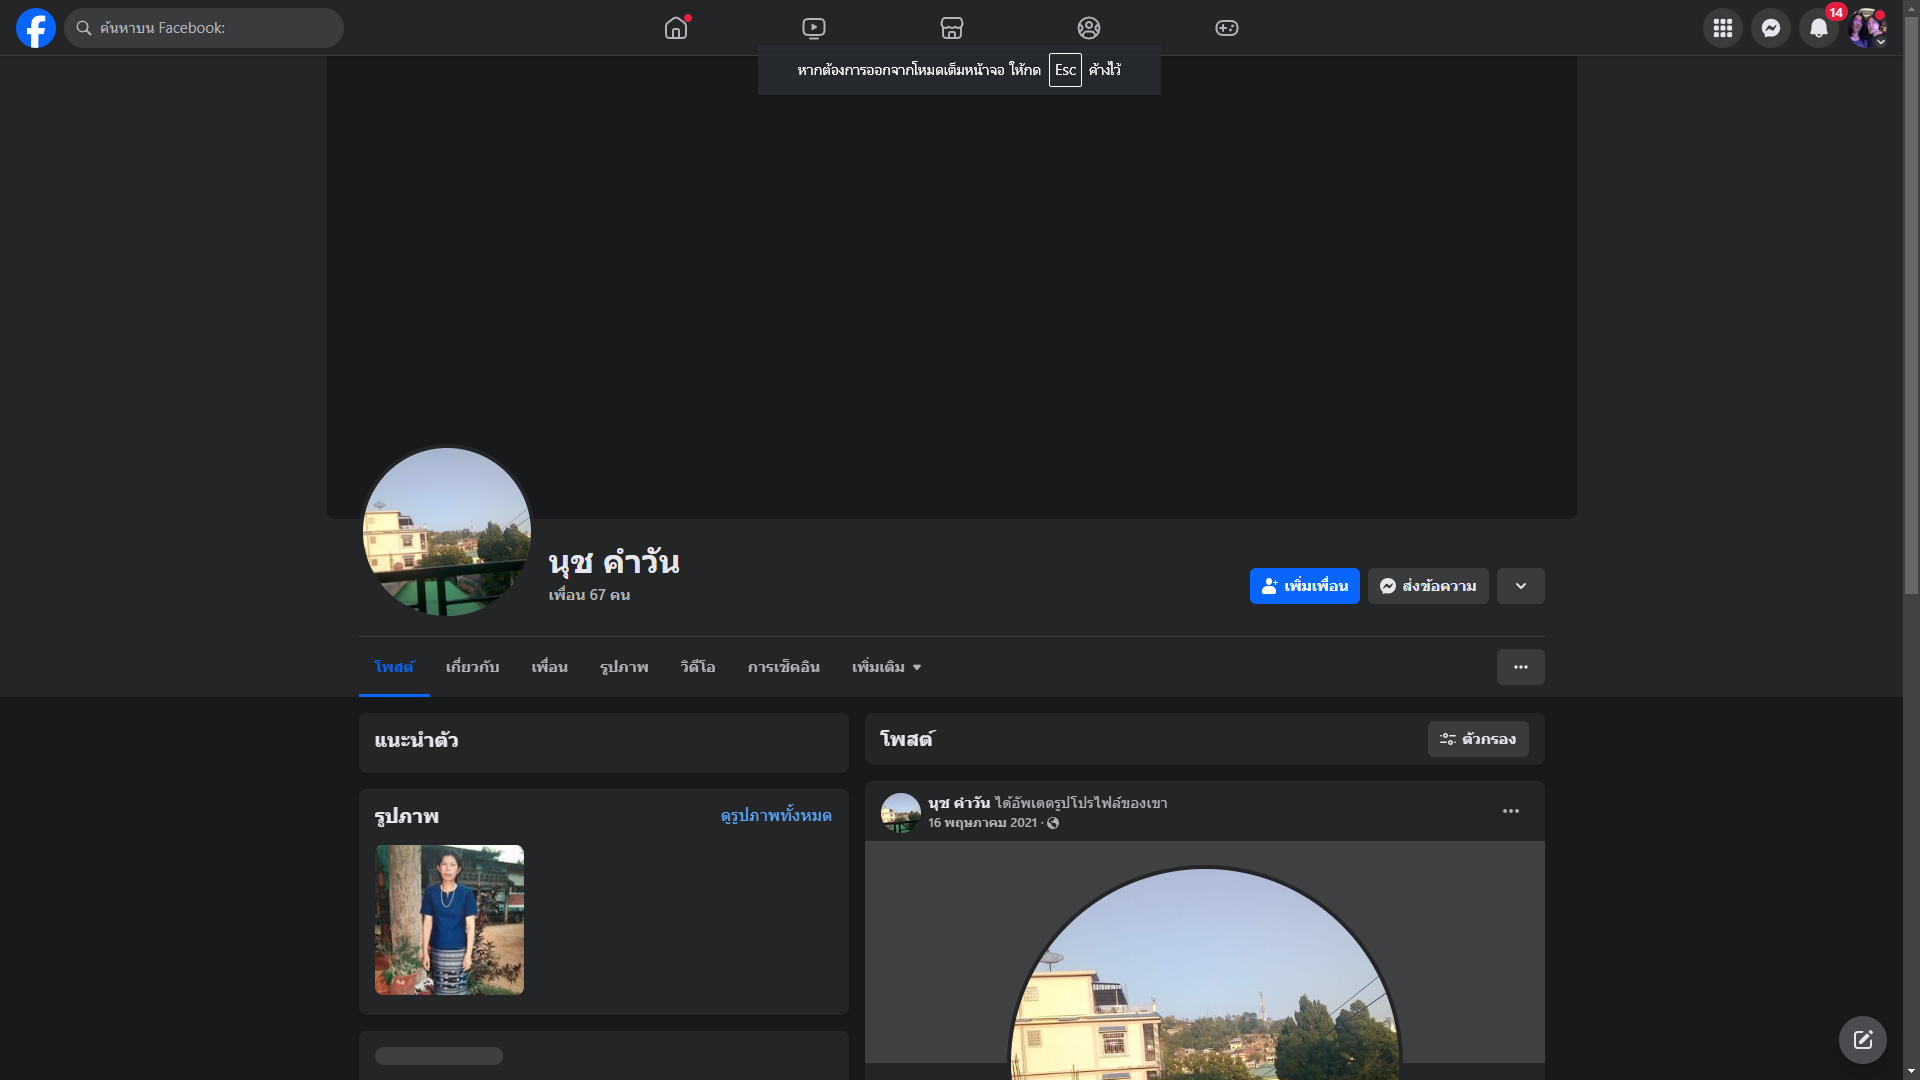Open the Groups icon in top bar
The height and width of the screenshot is (1080, 1920).
(1089, 28)
